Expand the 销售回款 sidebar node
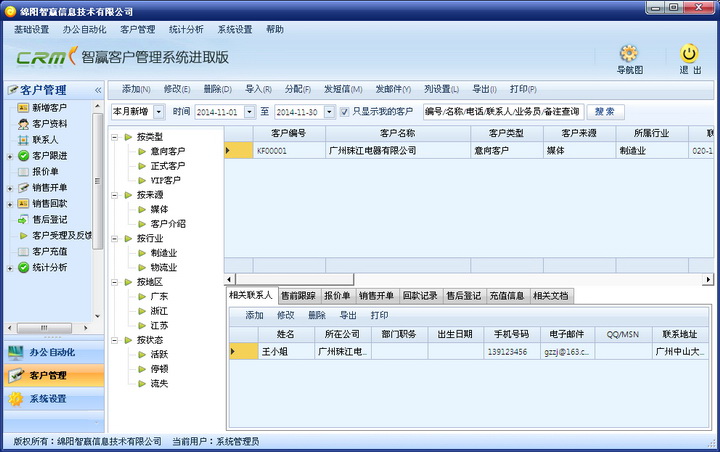The width and height of the screenshot is (720, 452). [10, 204]
